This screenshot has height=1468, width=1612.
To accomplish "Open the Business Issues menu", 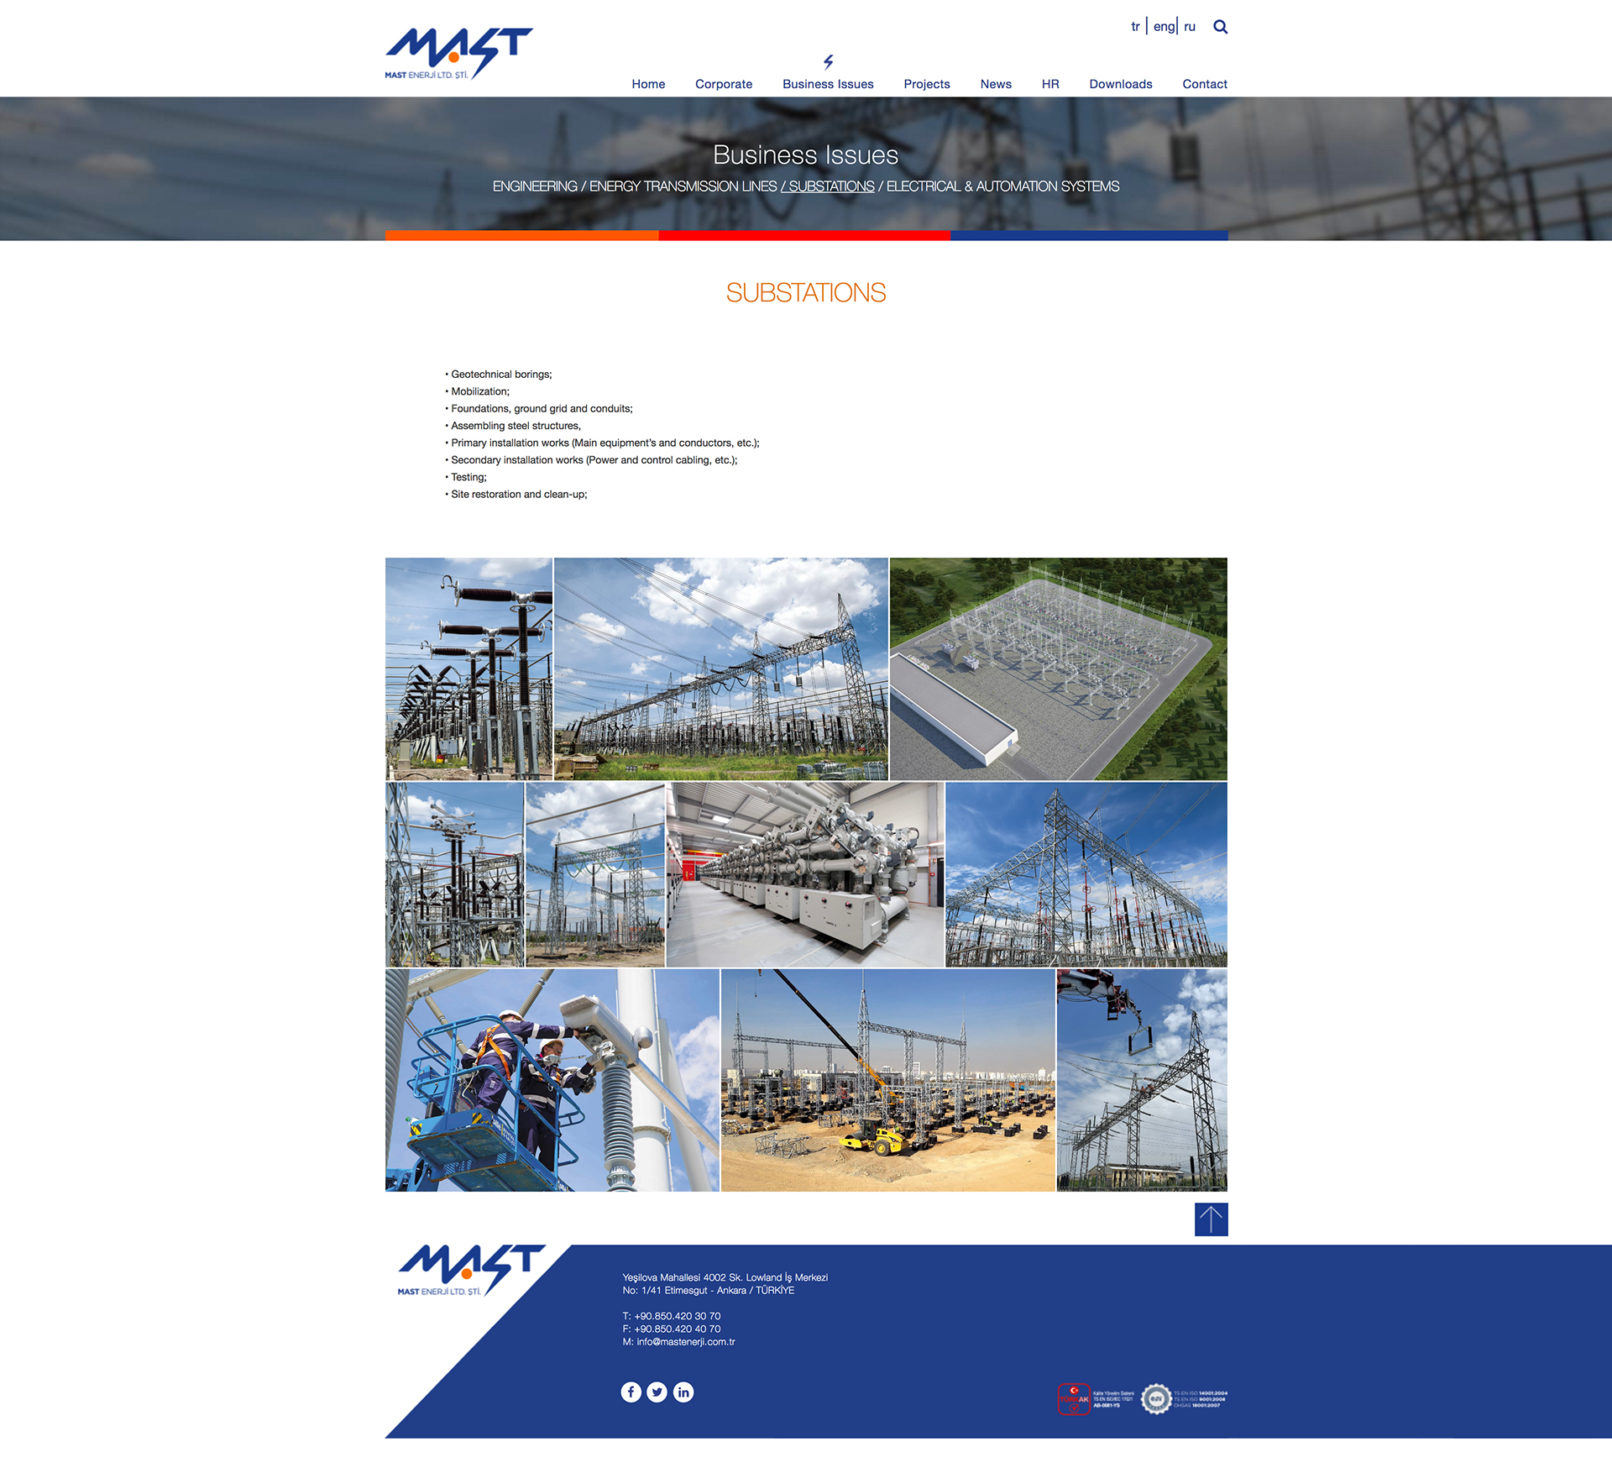I will (827, 84).
